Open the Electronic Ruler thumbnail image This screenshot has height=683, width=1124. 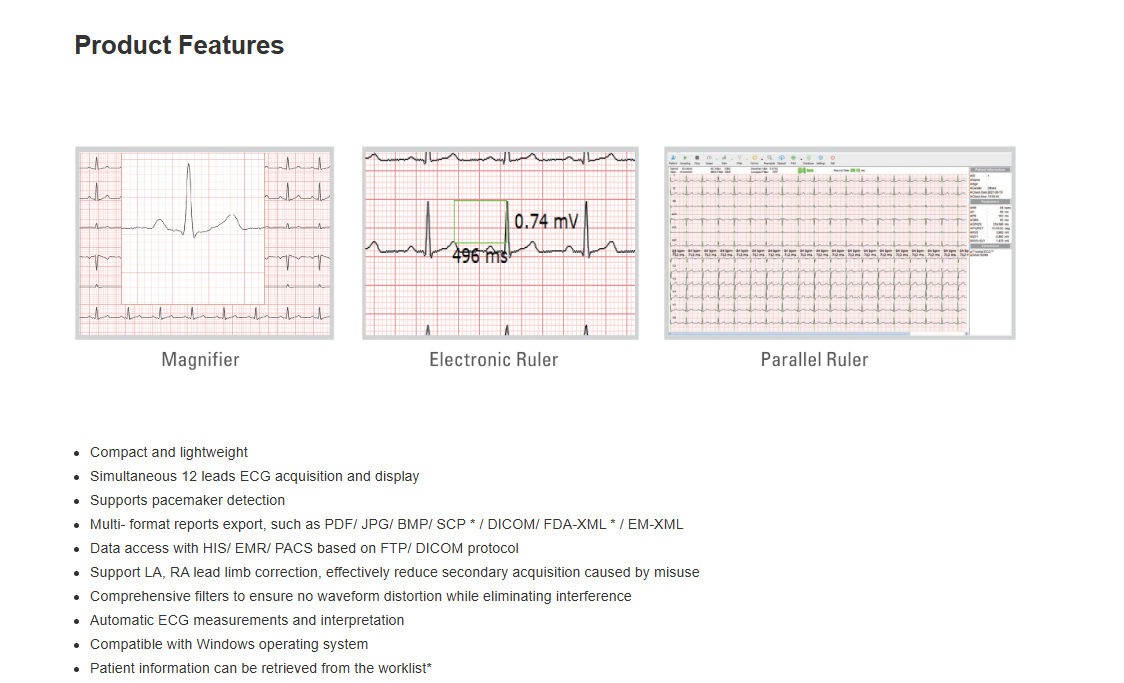pyautogui.click(x=500, y=243)
